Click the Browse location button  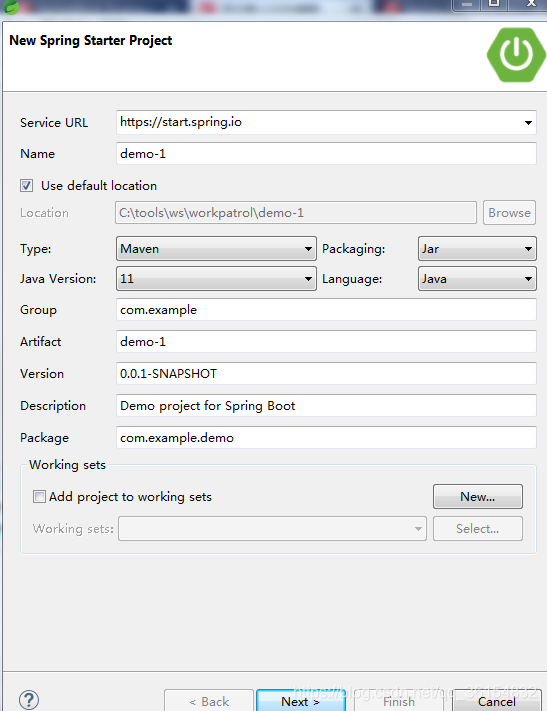pos(509,213)
